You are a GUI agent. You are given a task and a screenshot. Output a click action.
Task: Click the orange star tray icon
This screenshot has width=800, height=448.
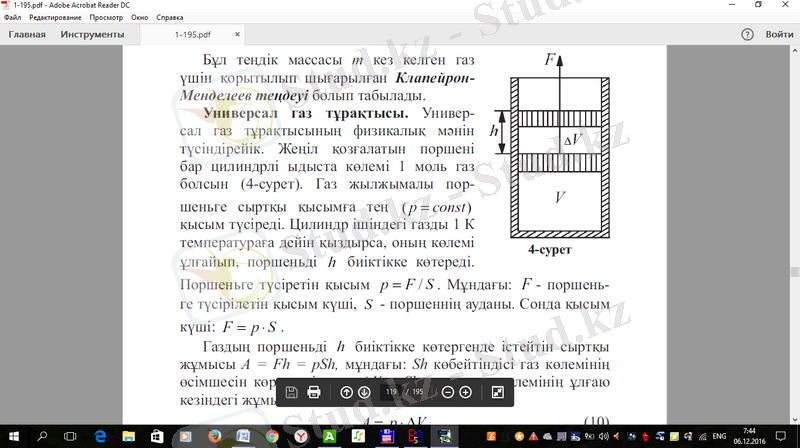click(x=519, y=437)
